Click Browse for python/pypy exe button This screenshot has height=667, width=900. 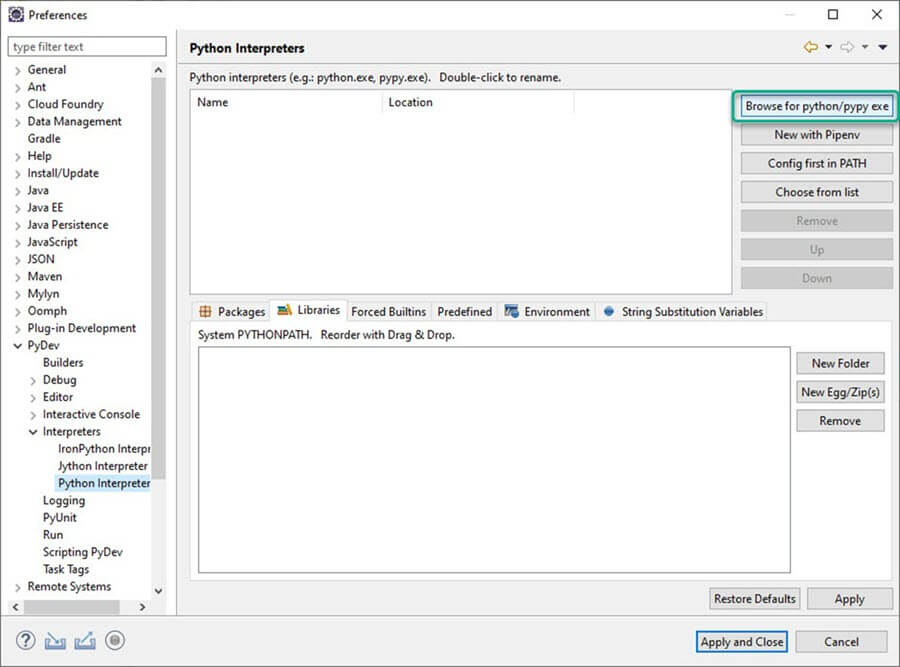[816, 106]
